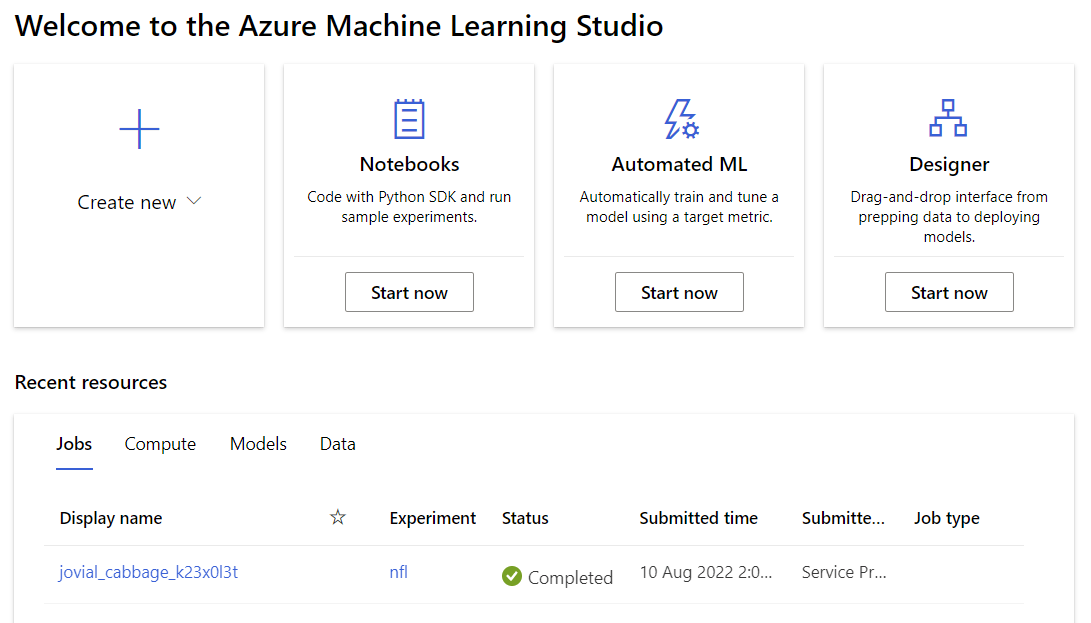Click the green Completed status checkmark icon
The image size is (1091, 623).
tap(511, 576)
